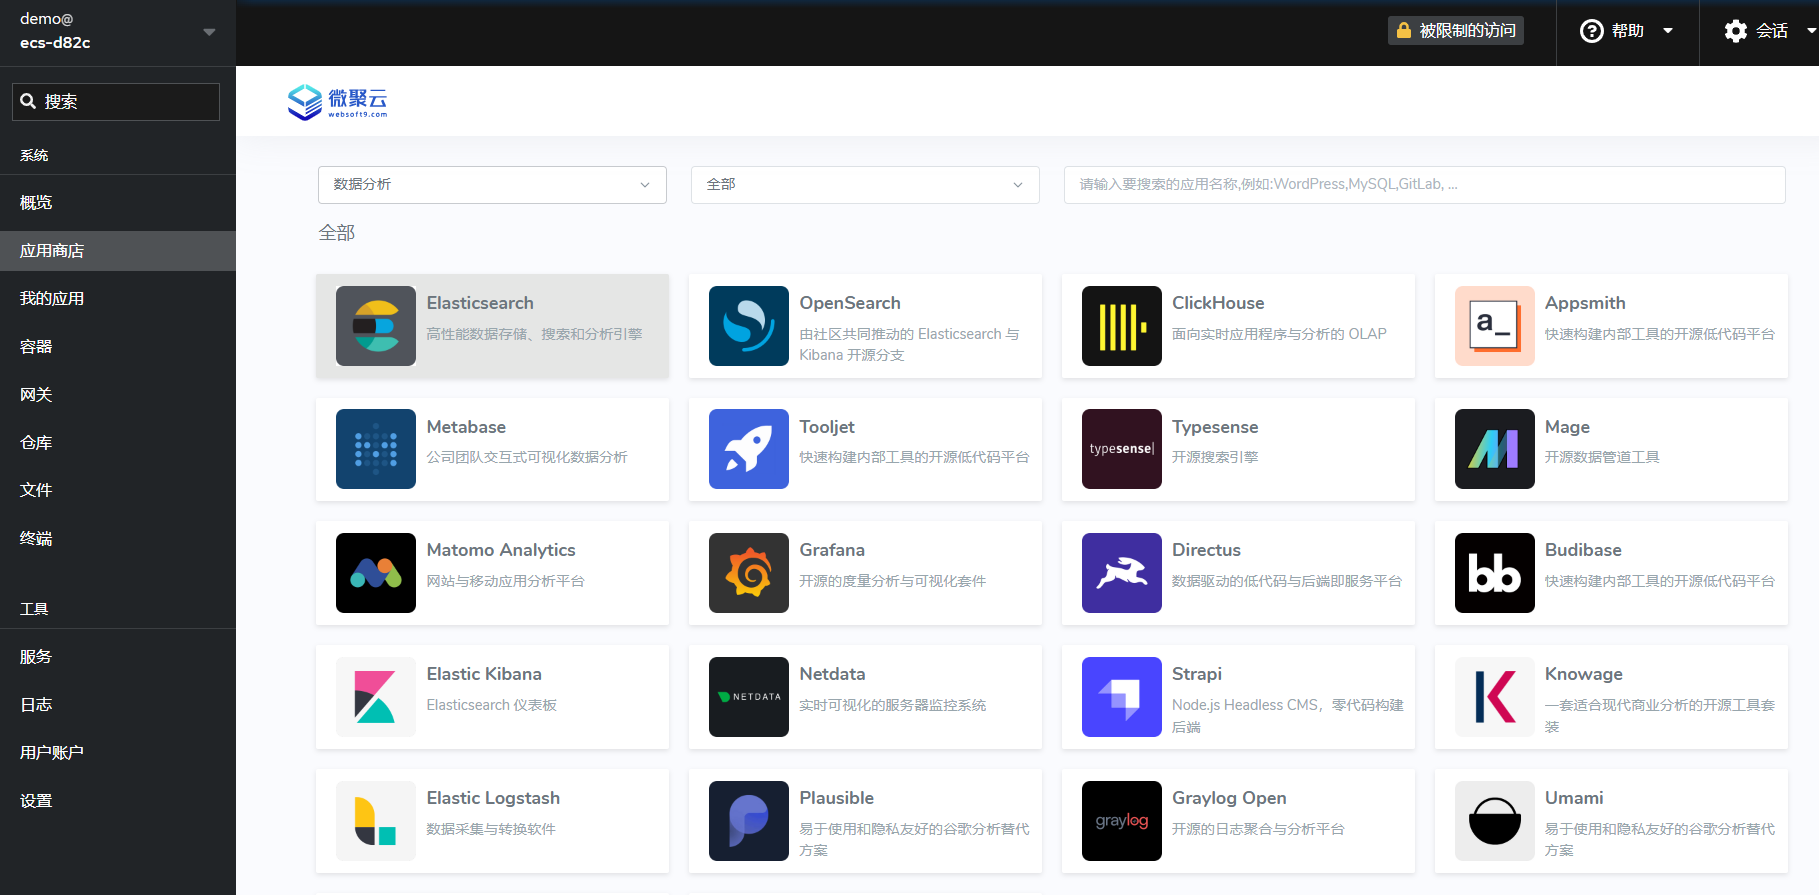The image size is (1819, 895).
Task: Click the OpenSearch app icon
Action: [749, 326]
